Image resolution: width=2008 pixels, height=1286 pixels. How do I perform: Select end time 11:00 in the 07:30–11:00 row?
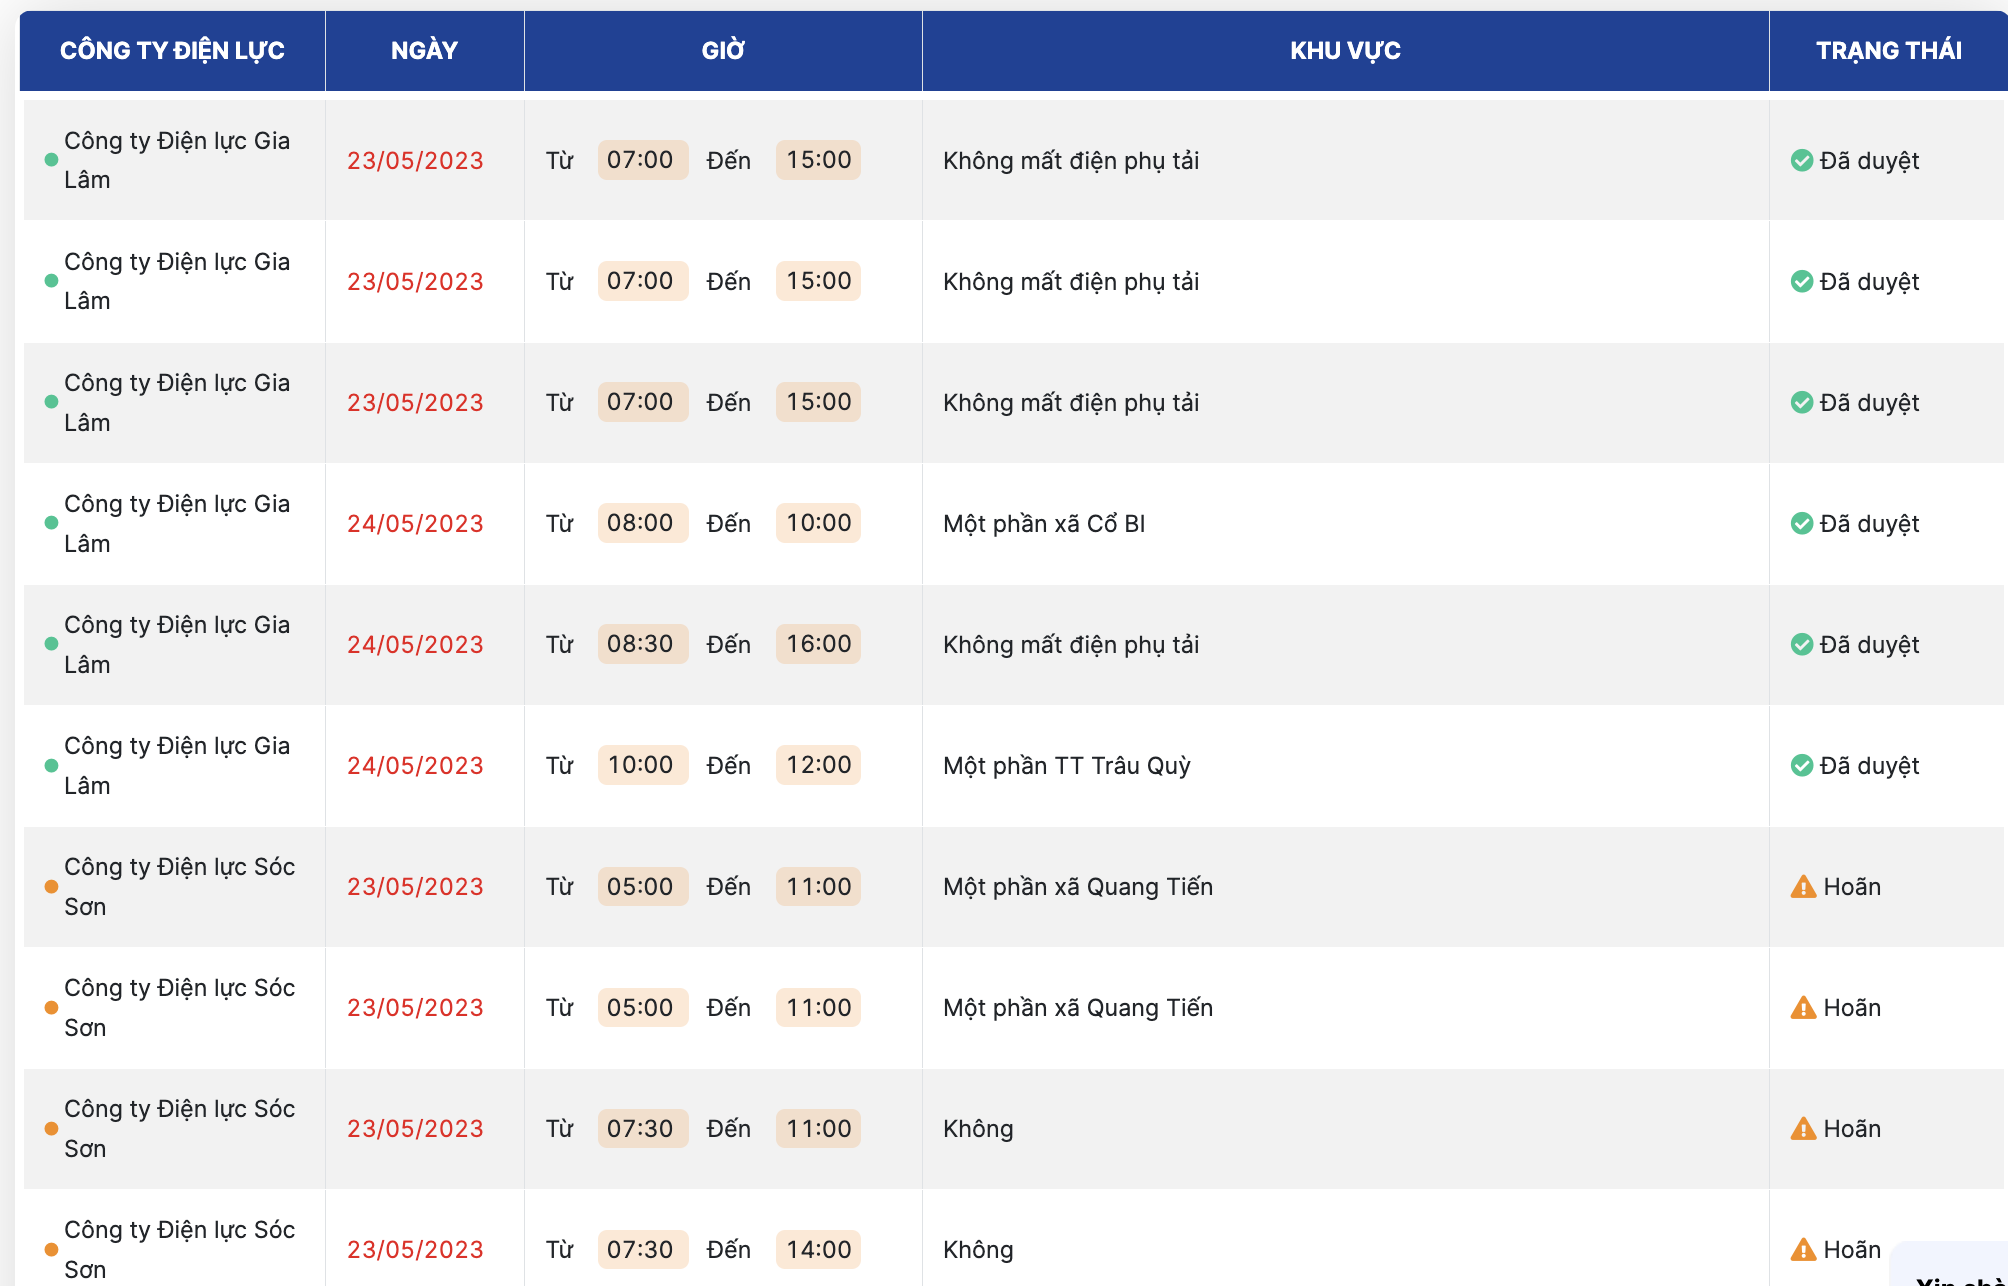click(818, 1128)
